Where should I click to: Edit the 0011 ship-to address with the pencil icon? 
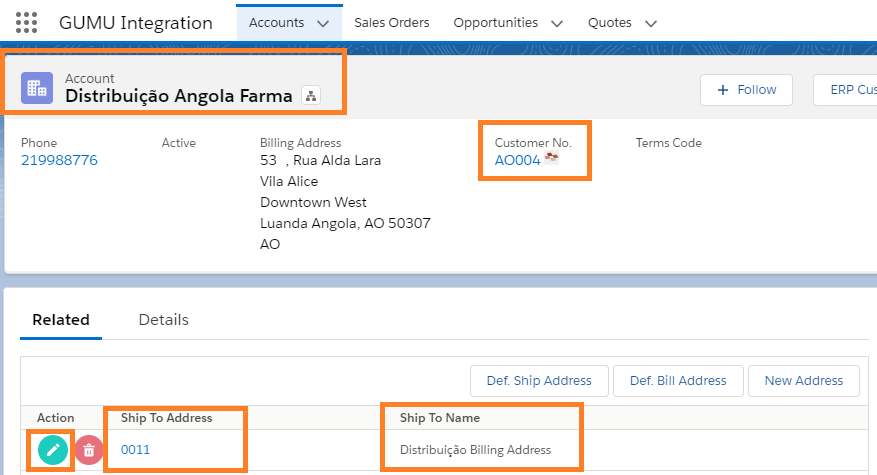tap(53, 450)
